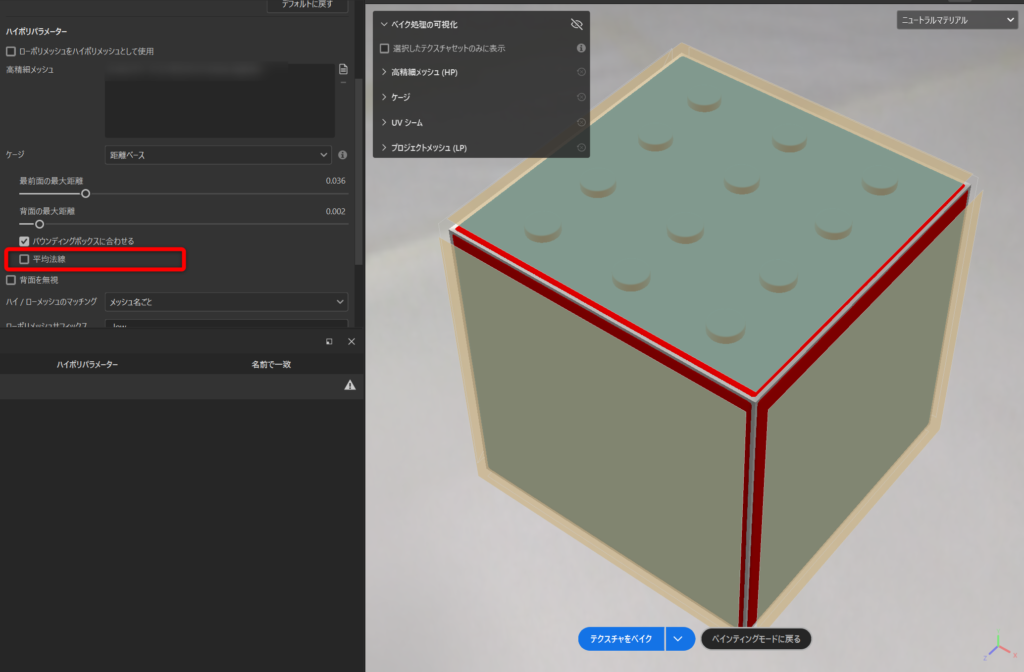Click the reset icon on UV シーム row
Screen dimensions: 1024x672
click(x=581, y=122)
